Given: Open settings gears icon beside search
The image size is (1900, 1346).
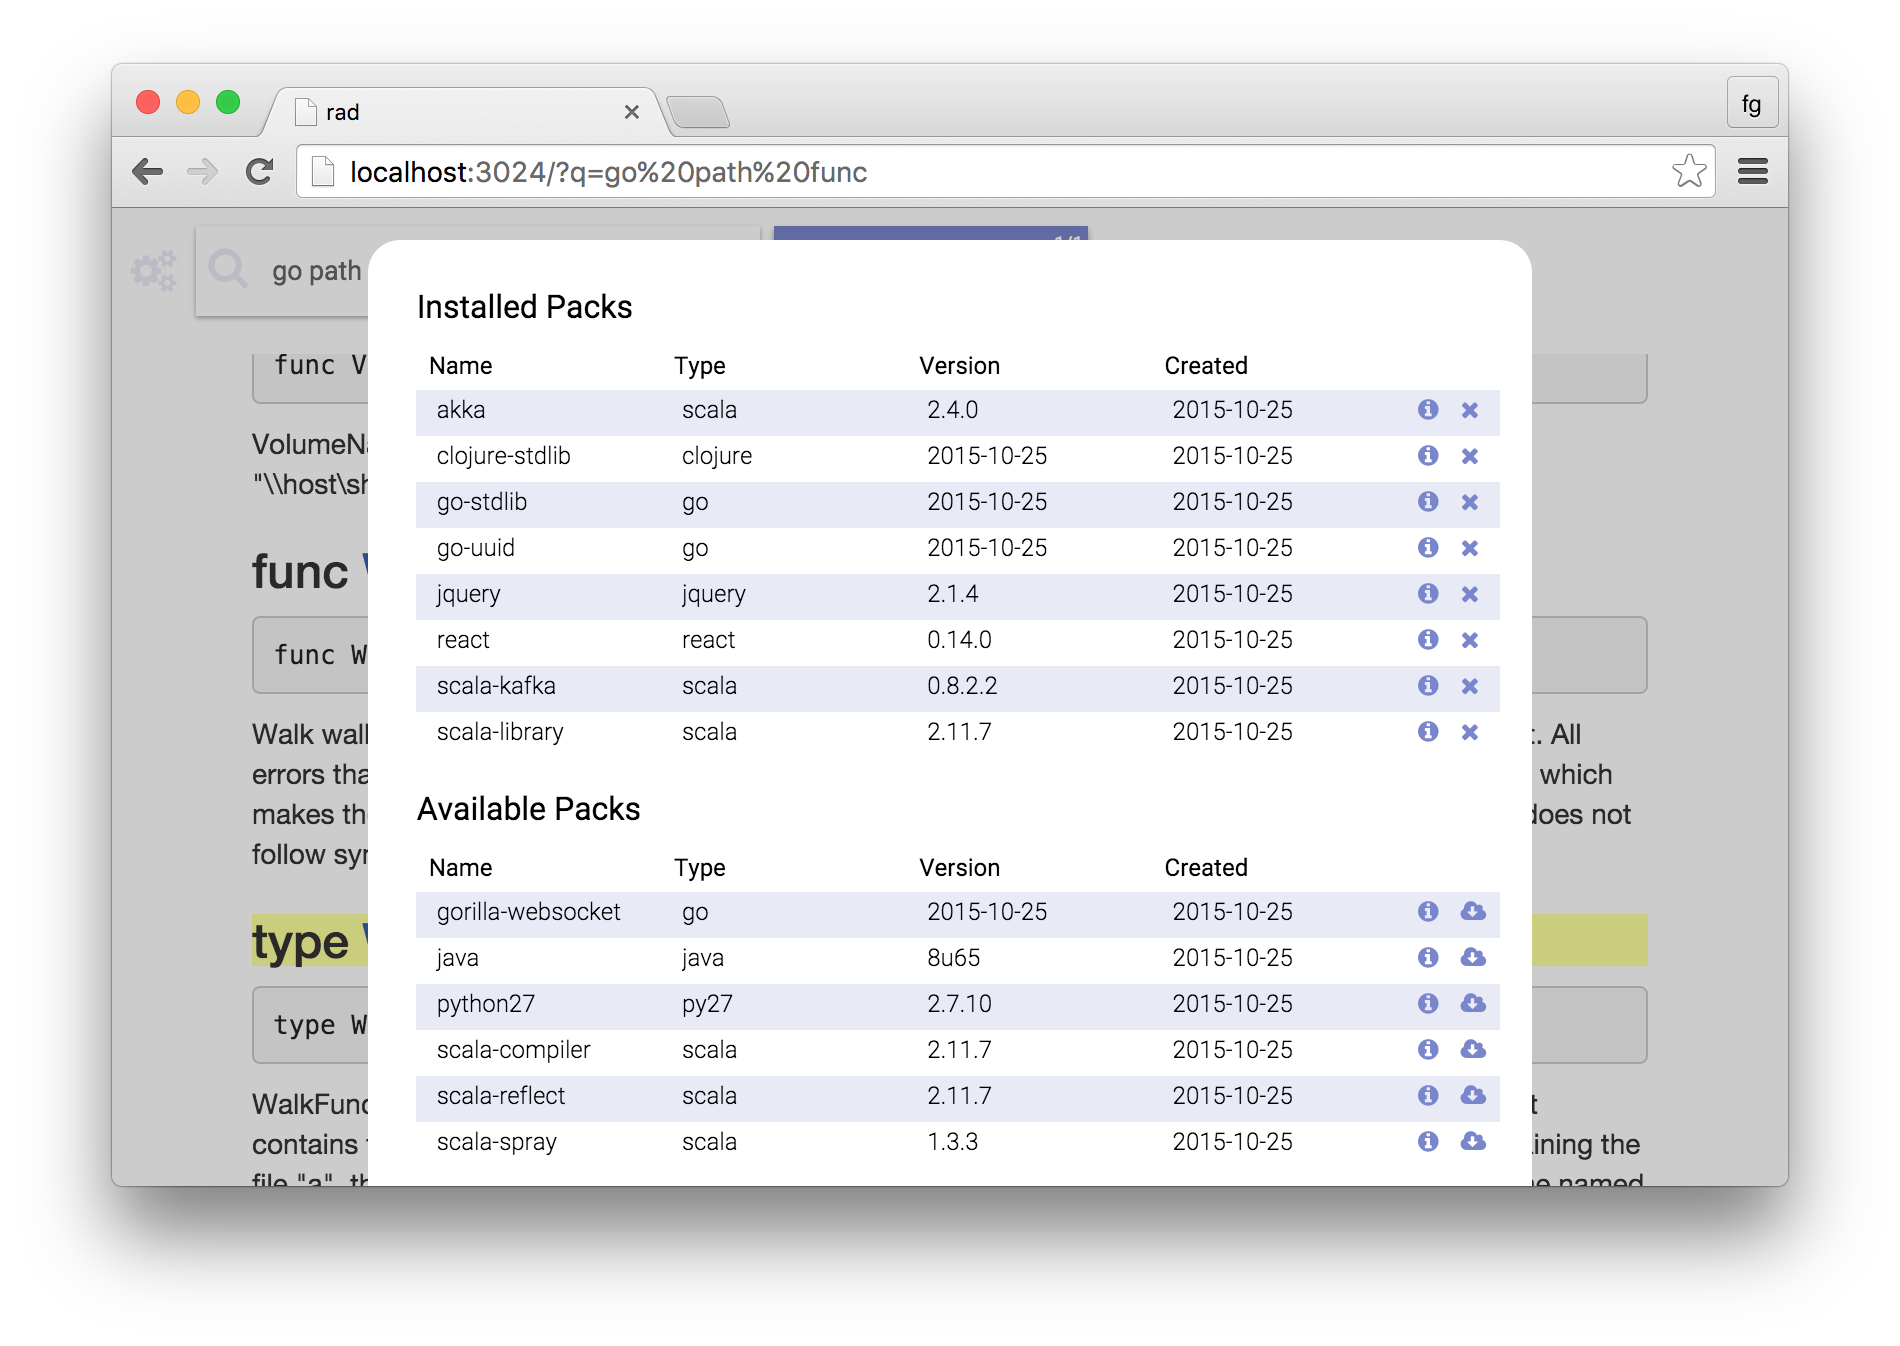Looking at the screenshot, I should pyautogui.click(x=153, y=271).
